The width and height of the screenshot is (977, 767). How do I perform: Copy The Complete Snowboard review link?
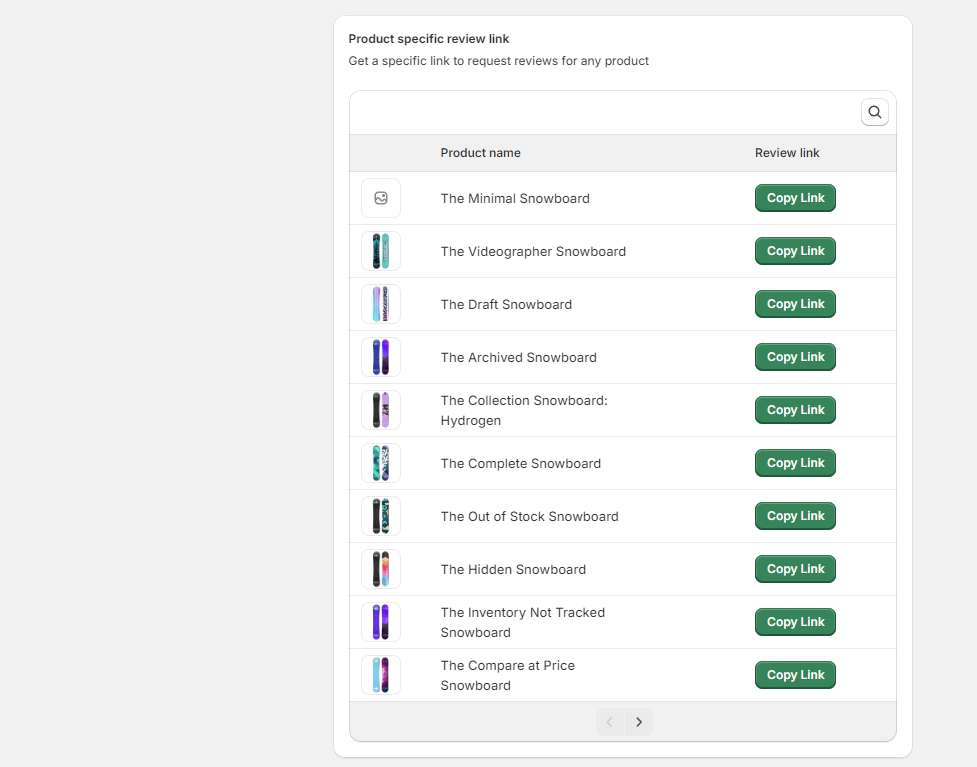click(x=795, y=463)
